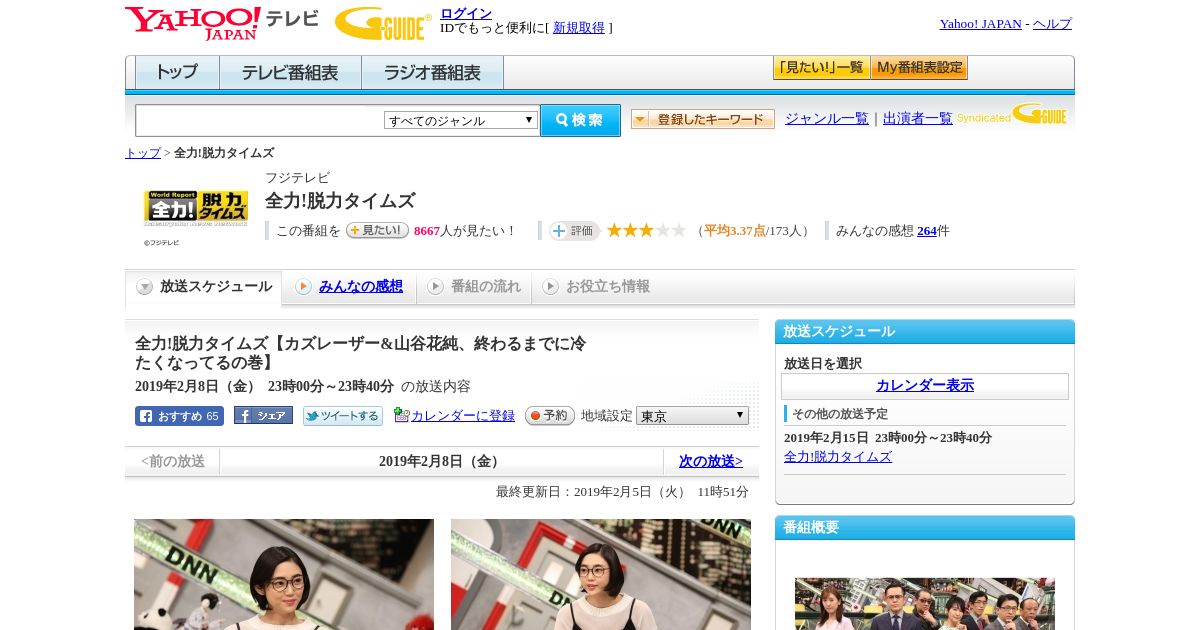This screenshot has width=1200, height=630.
Task: Open My番組表設定
Action: click(919, 68)
